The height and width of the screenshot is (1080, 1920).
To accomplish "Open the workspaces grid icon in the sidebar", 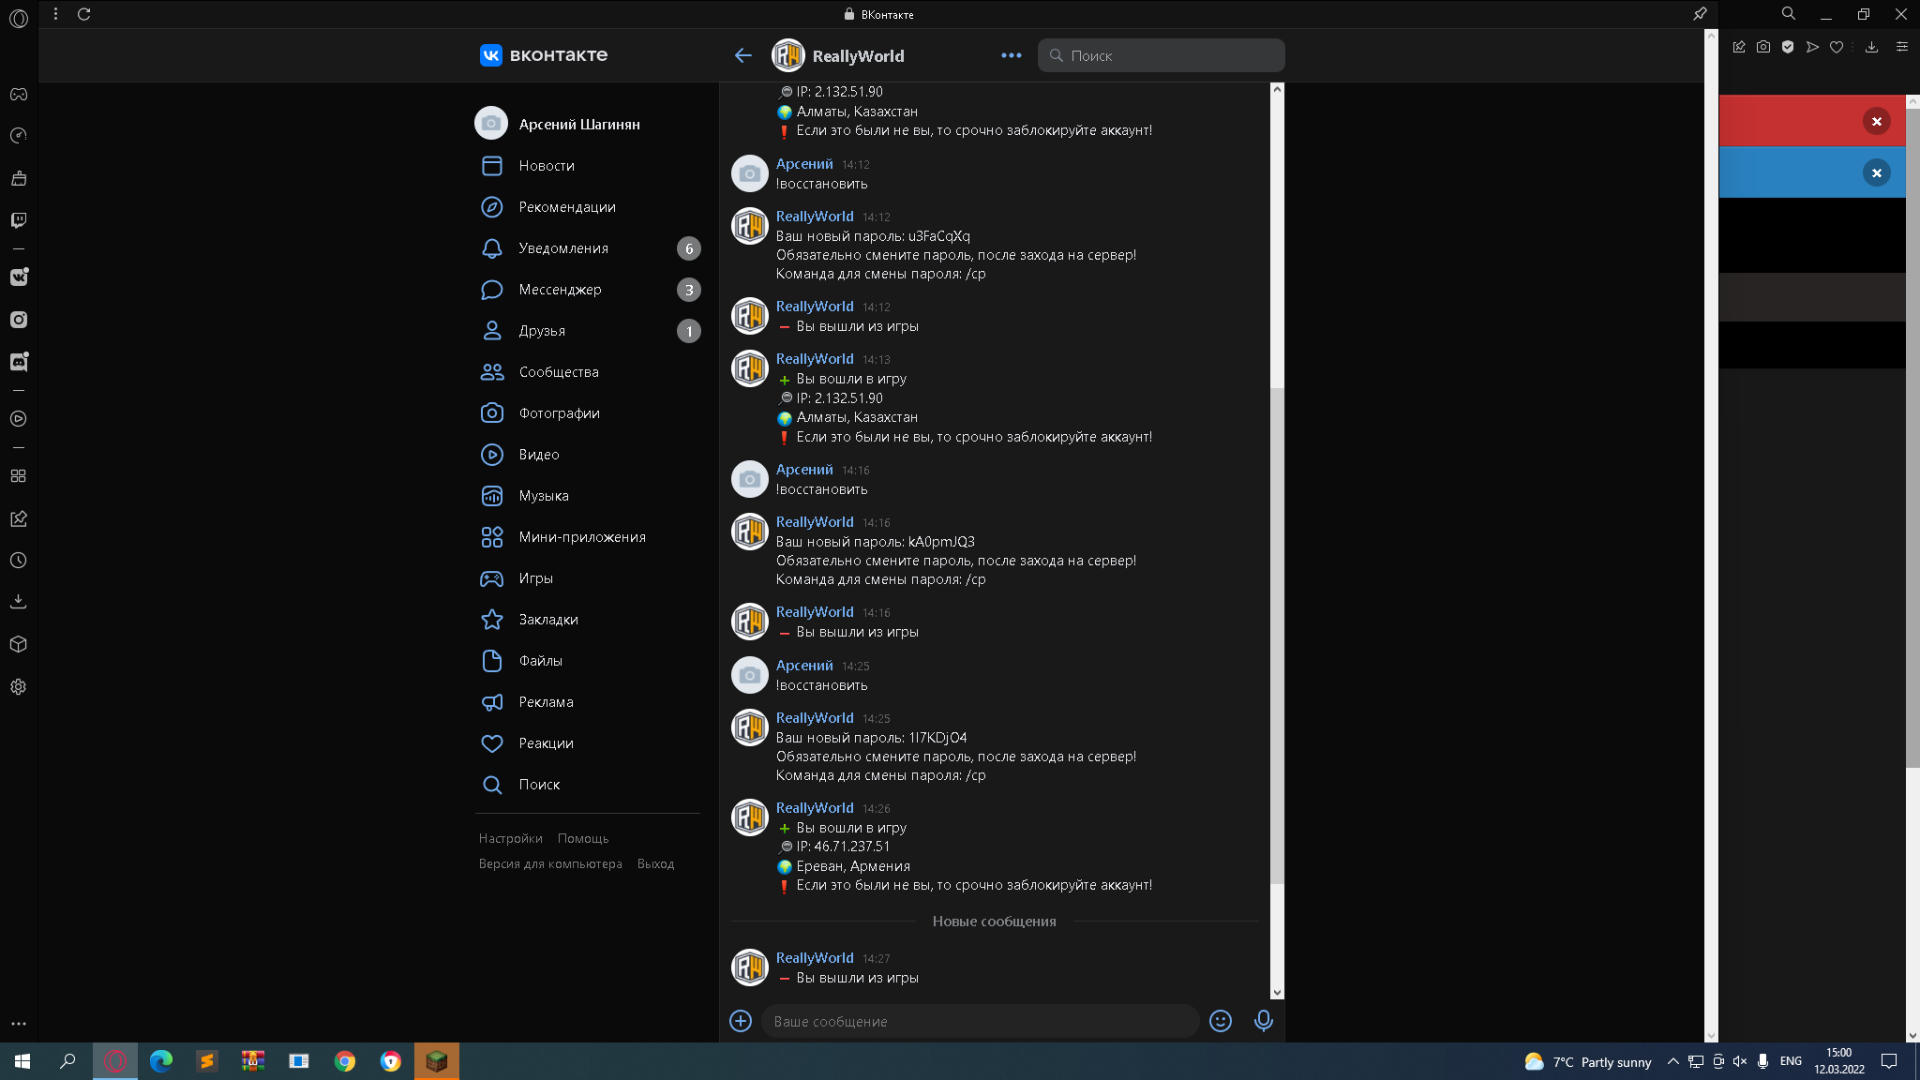I will click(x=18, y=476).
